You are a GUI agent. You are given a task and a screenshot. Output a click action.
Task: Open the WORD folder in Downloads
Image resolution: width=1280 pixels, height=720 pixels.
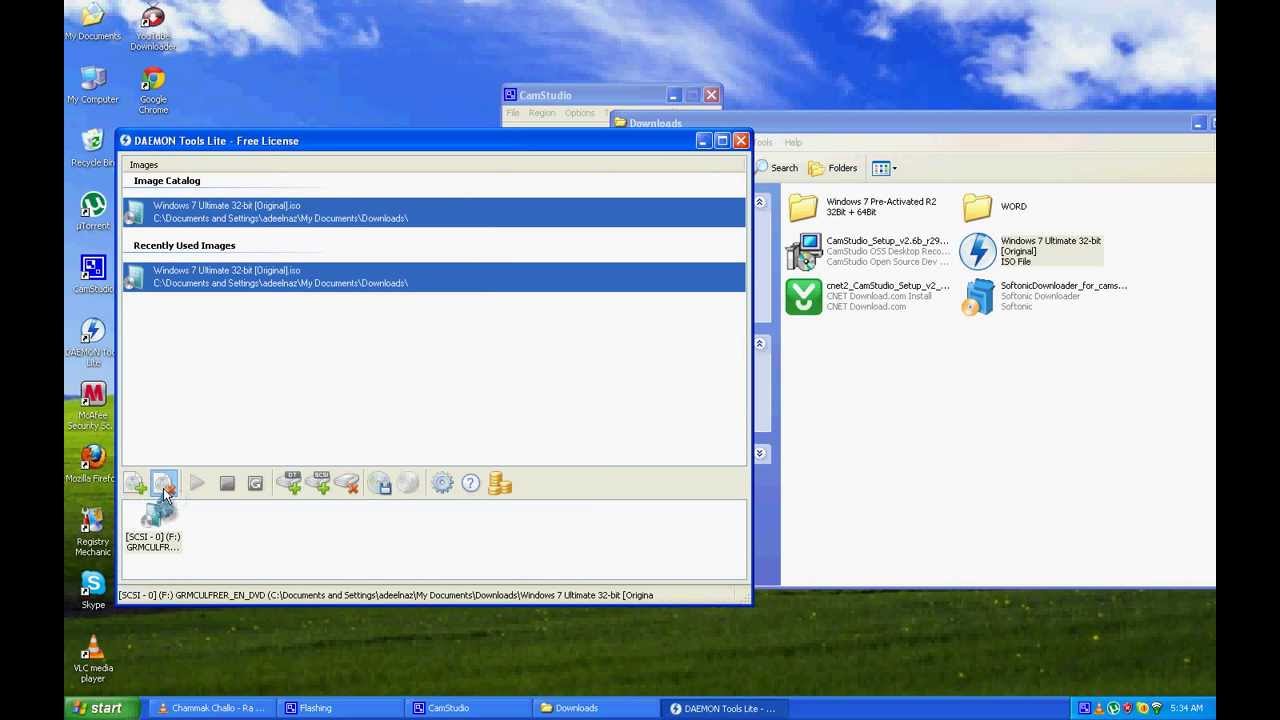(x=996, y=207)
